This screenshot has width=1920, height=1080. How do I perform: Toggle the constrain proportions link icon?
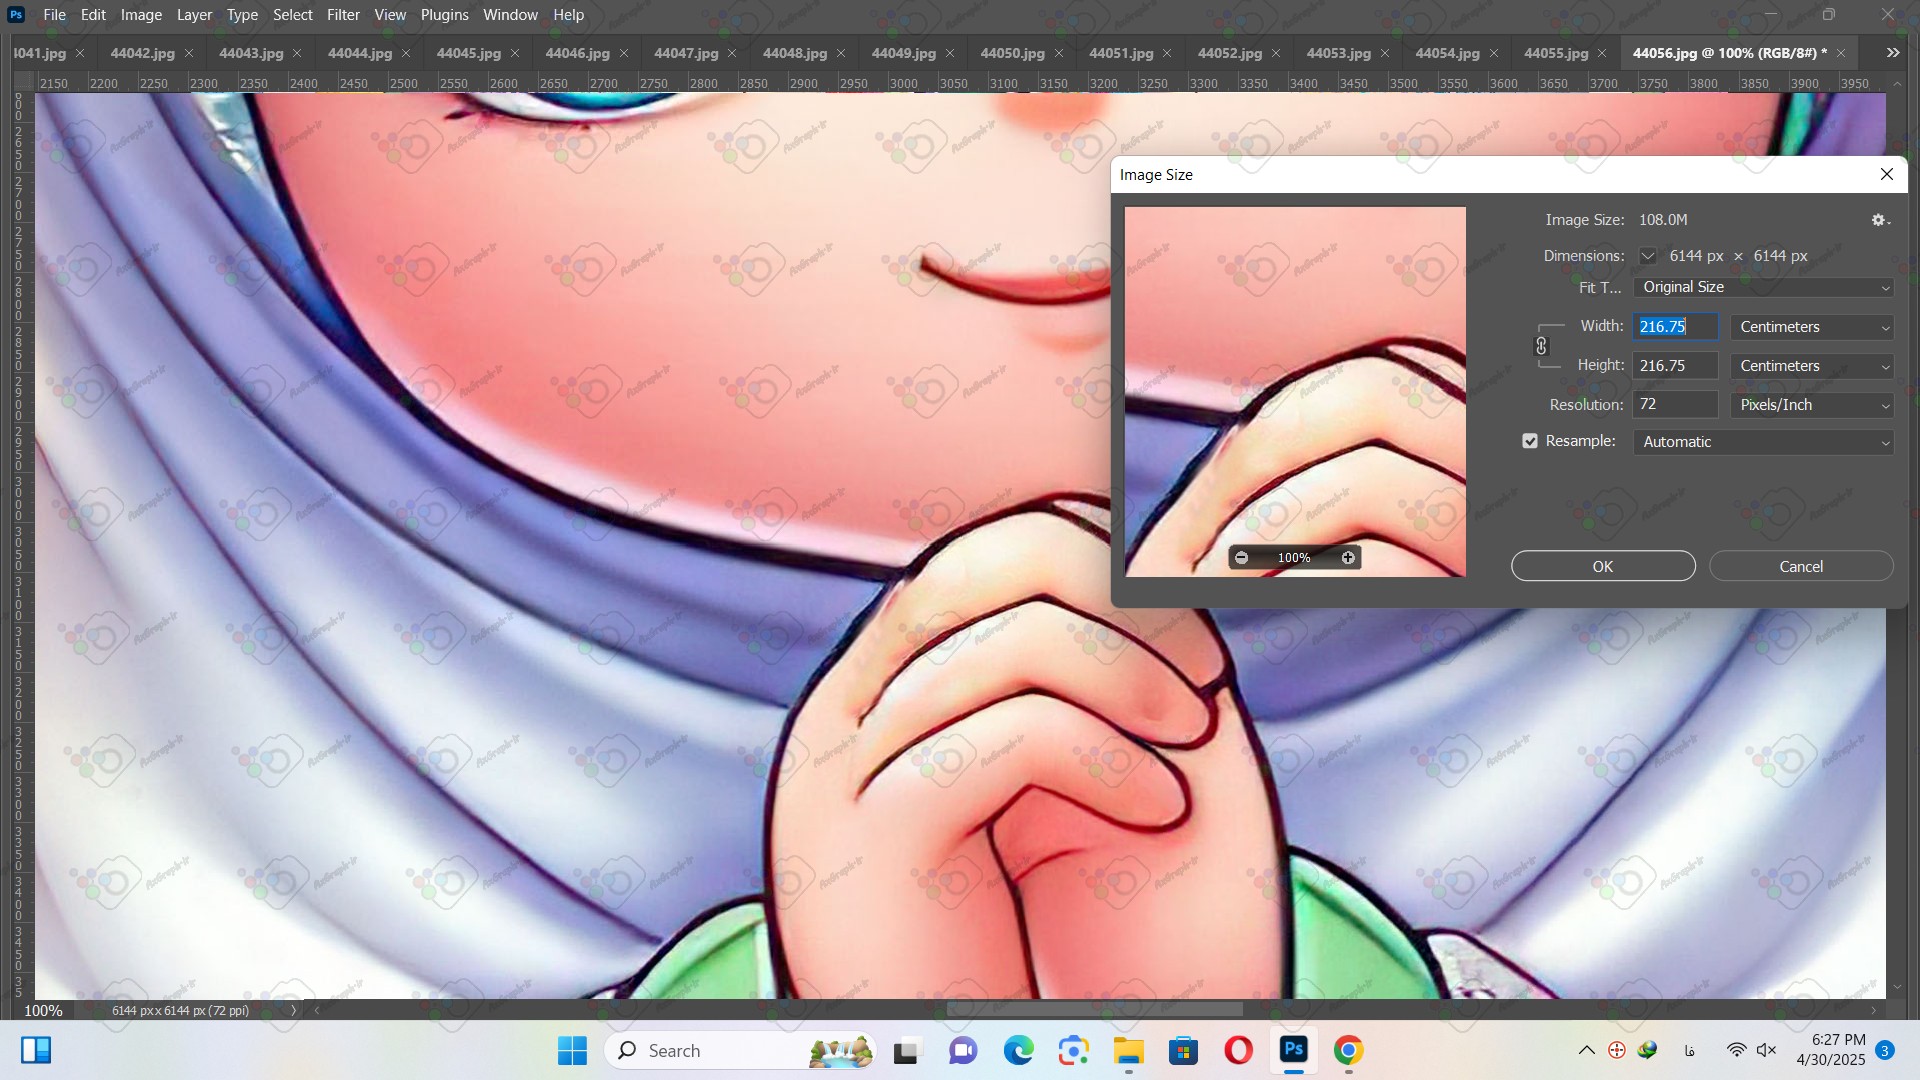coord(1541,346)
